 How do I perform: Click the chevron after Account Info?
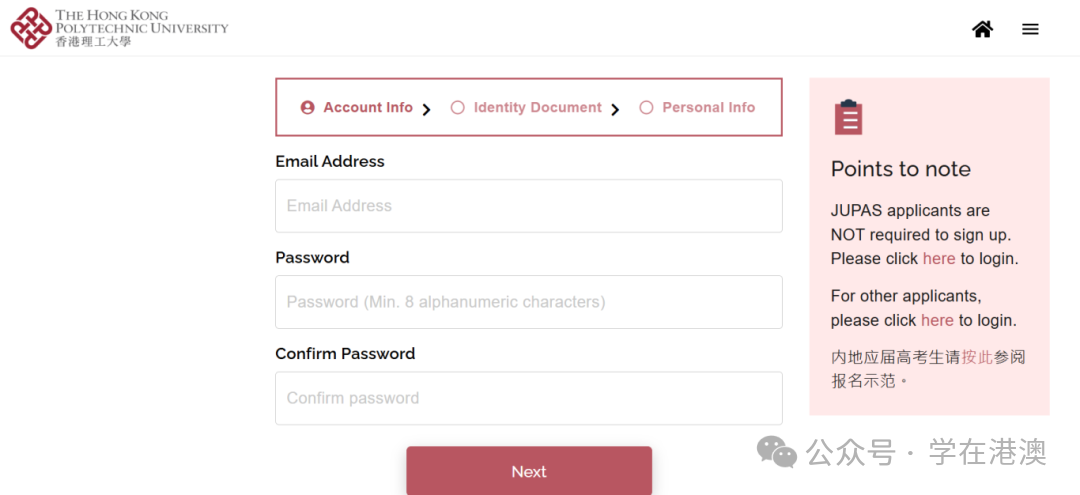pos(427,109)
